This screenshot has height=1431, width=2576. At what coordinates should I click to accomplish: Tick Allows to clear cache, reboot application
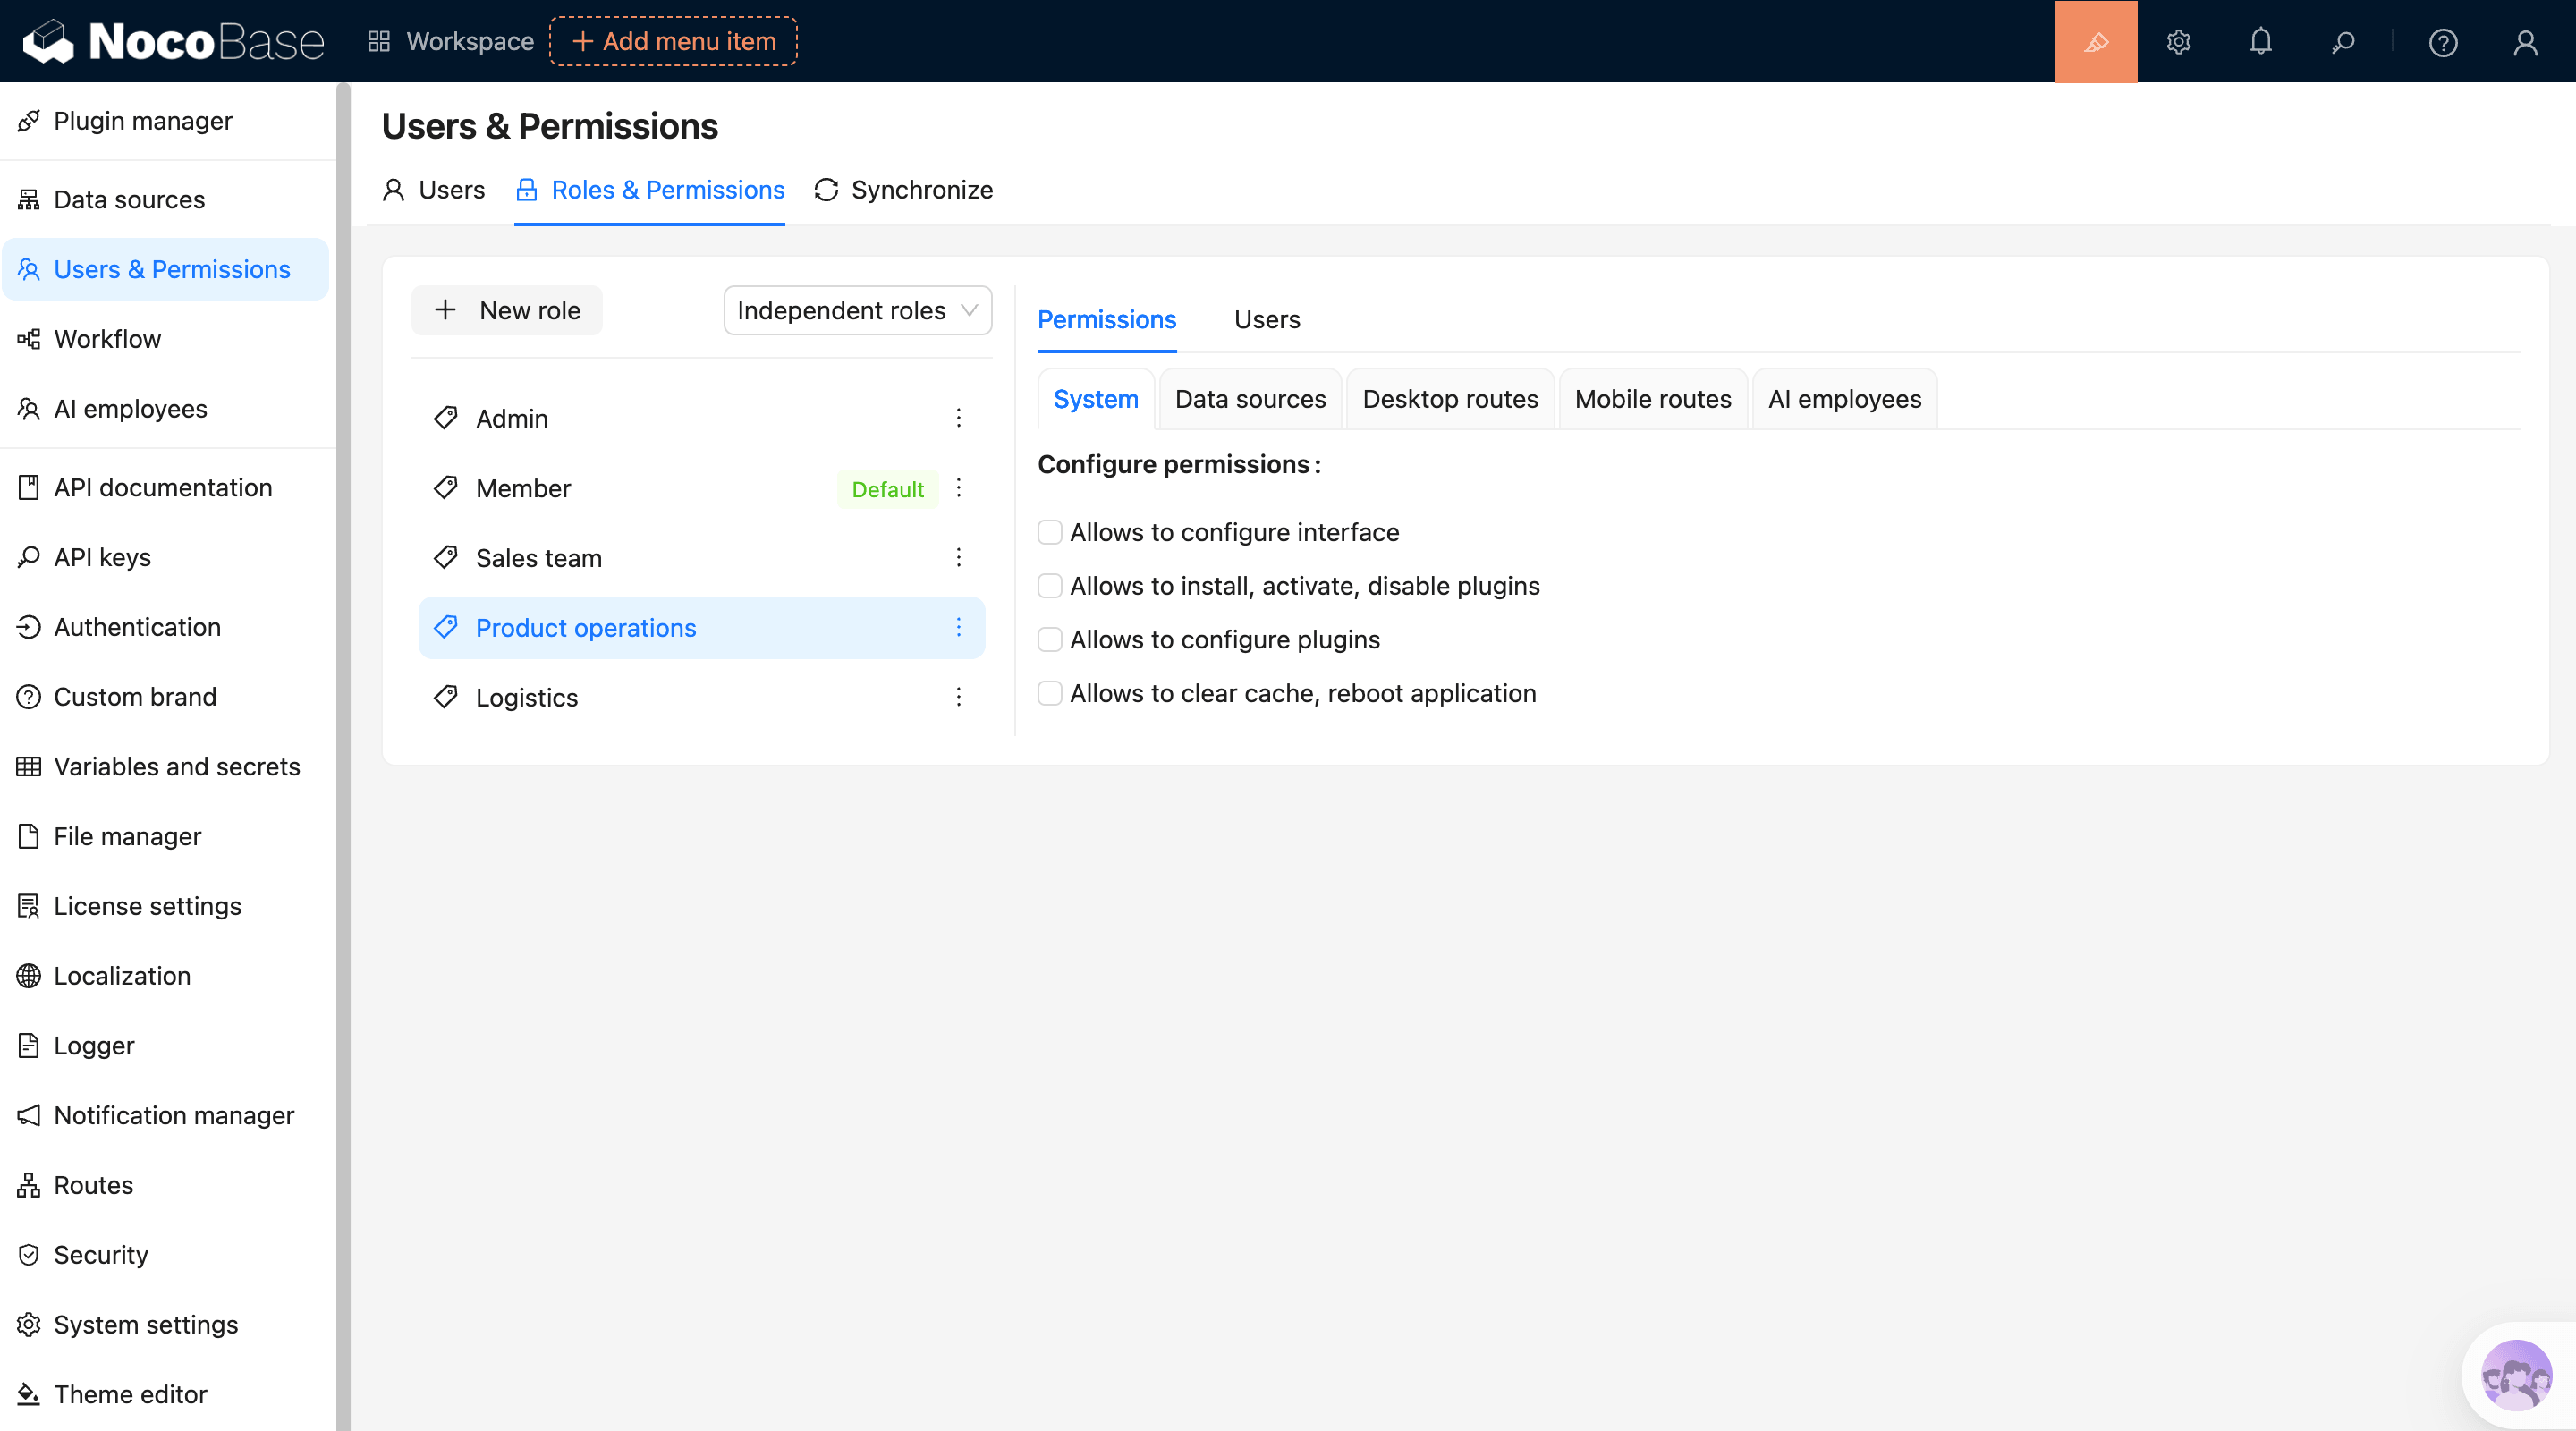click(x=1049, y=693)
